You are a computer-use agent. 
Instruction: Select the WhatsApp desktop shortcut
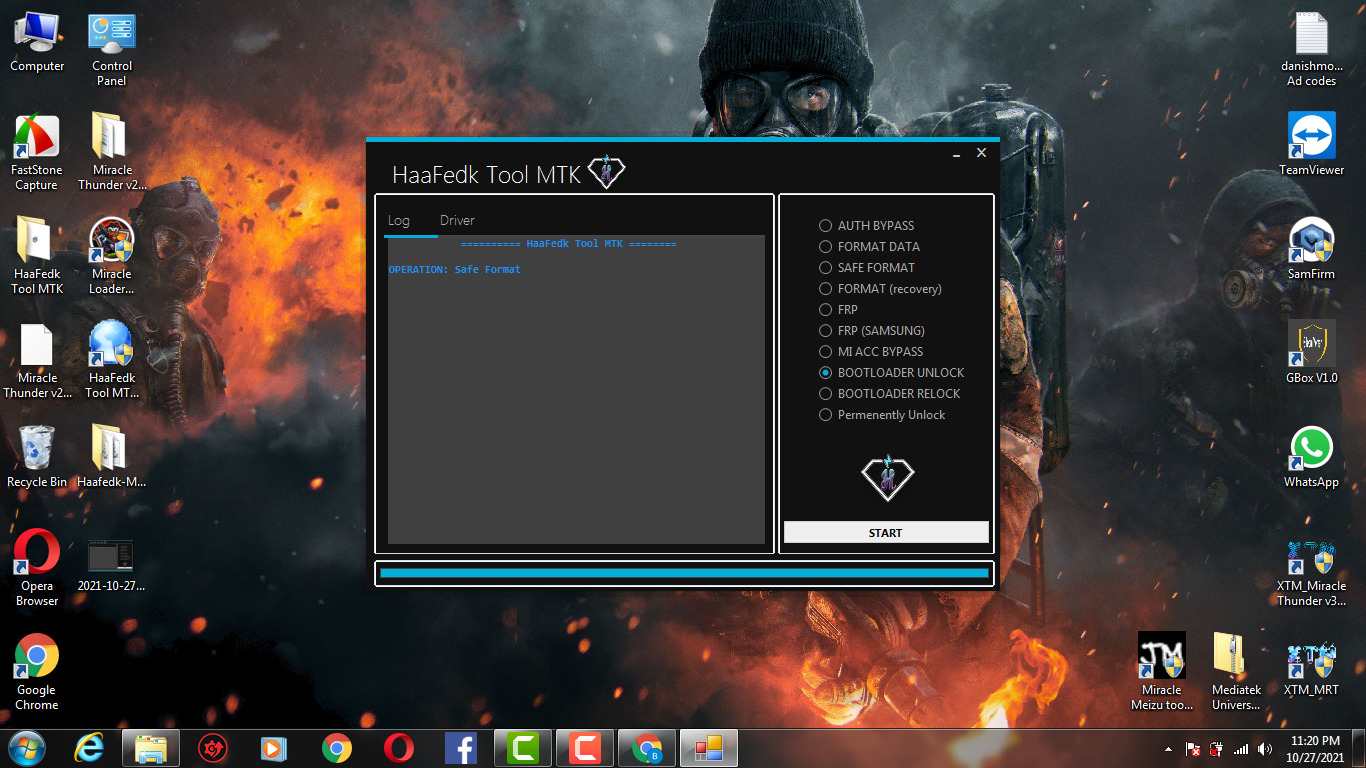pos(1311,457)
